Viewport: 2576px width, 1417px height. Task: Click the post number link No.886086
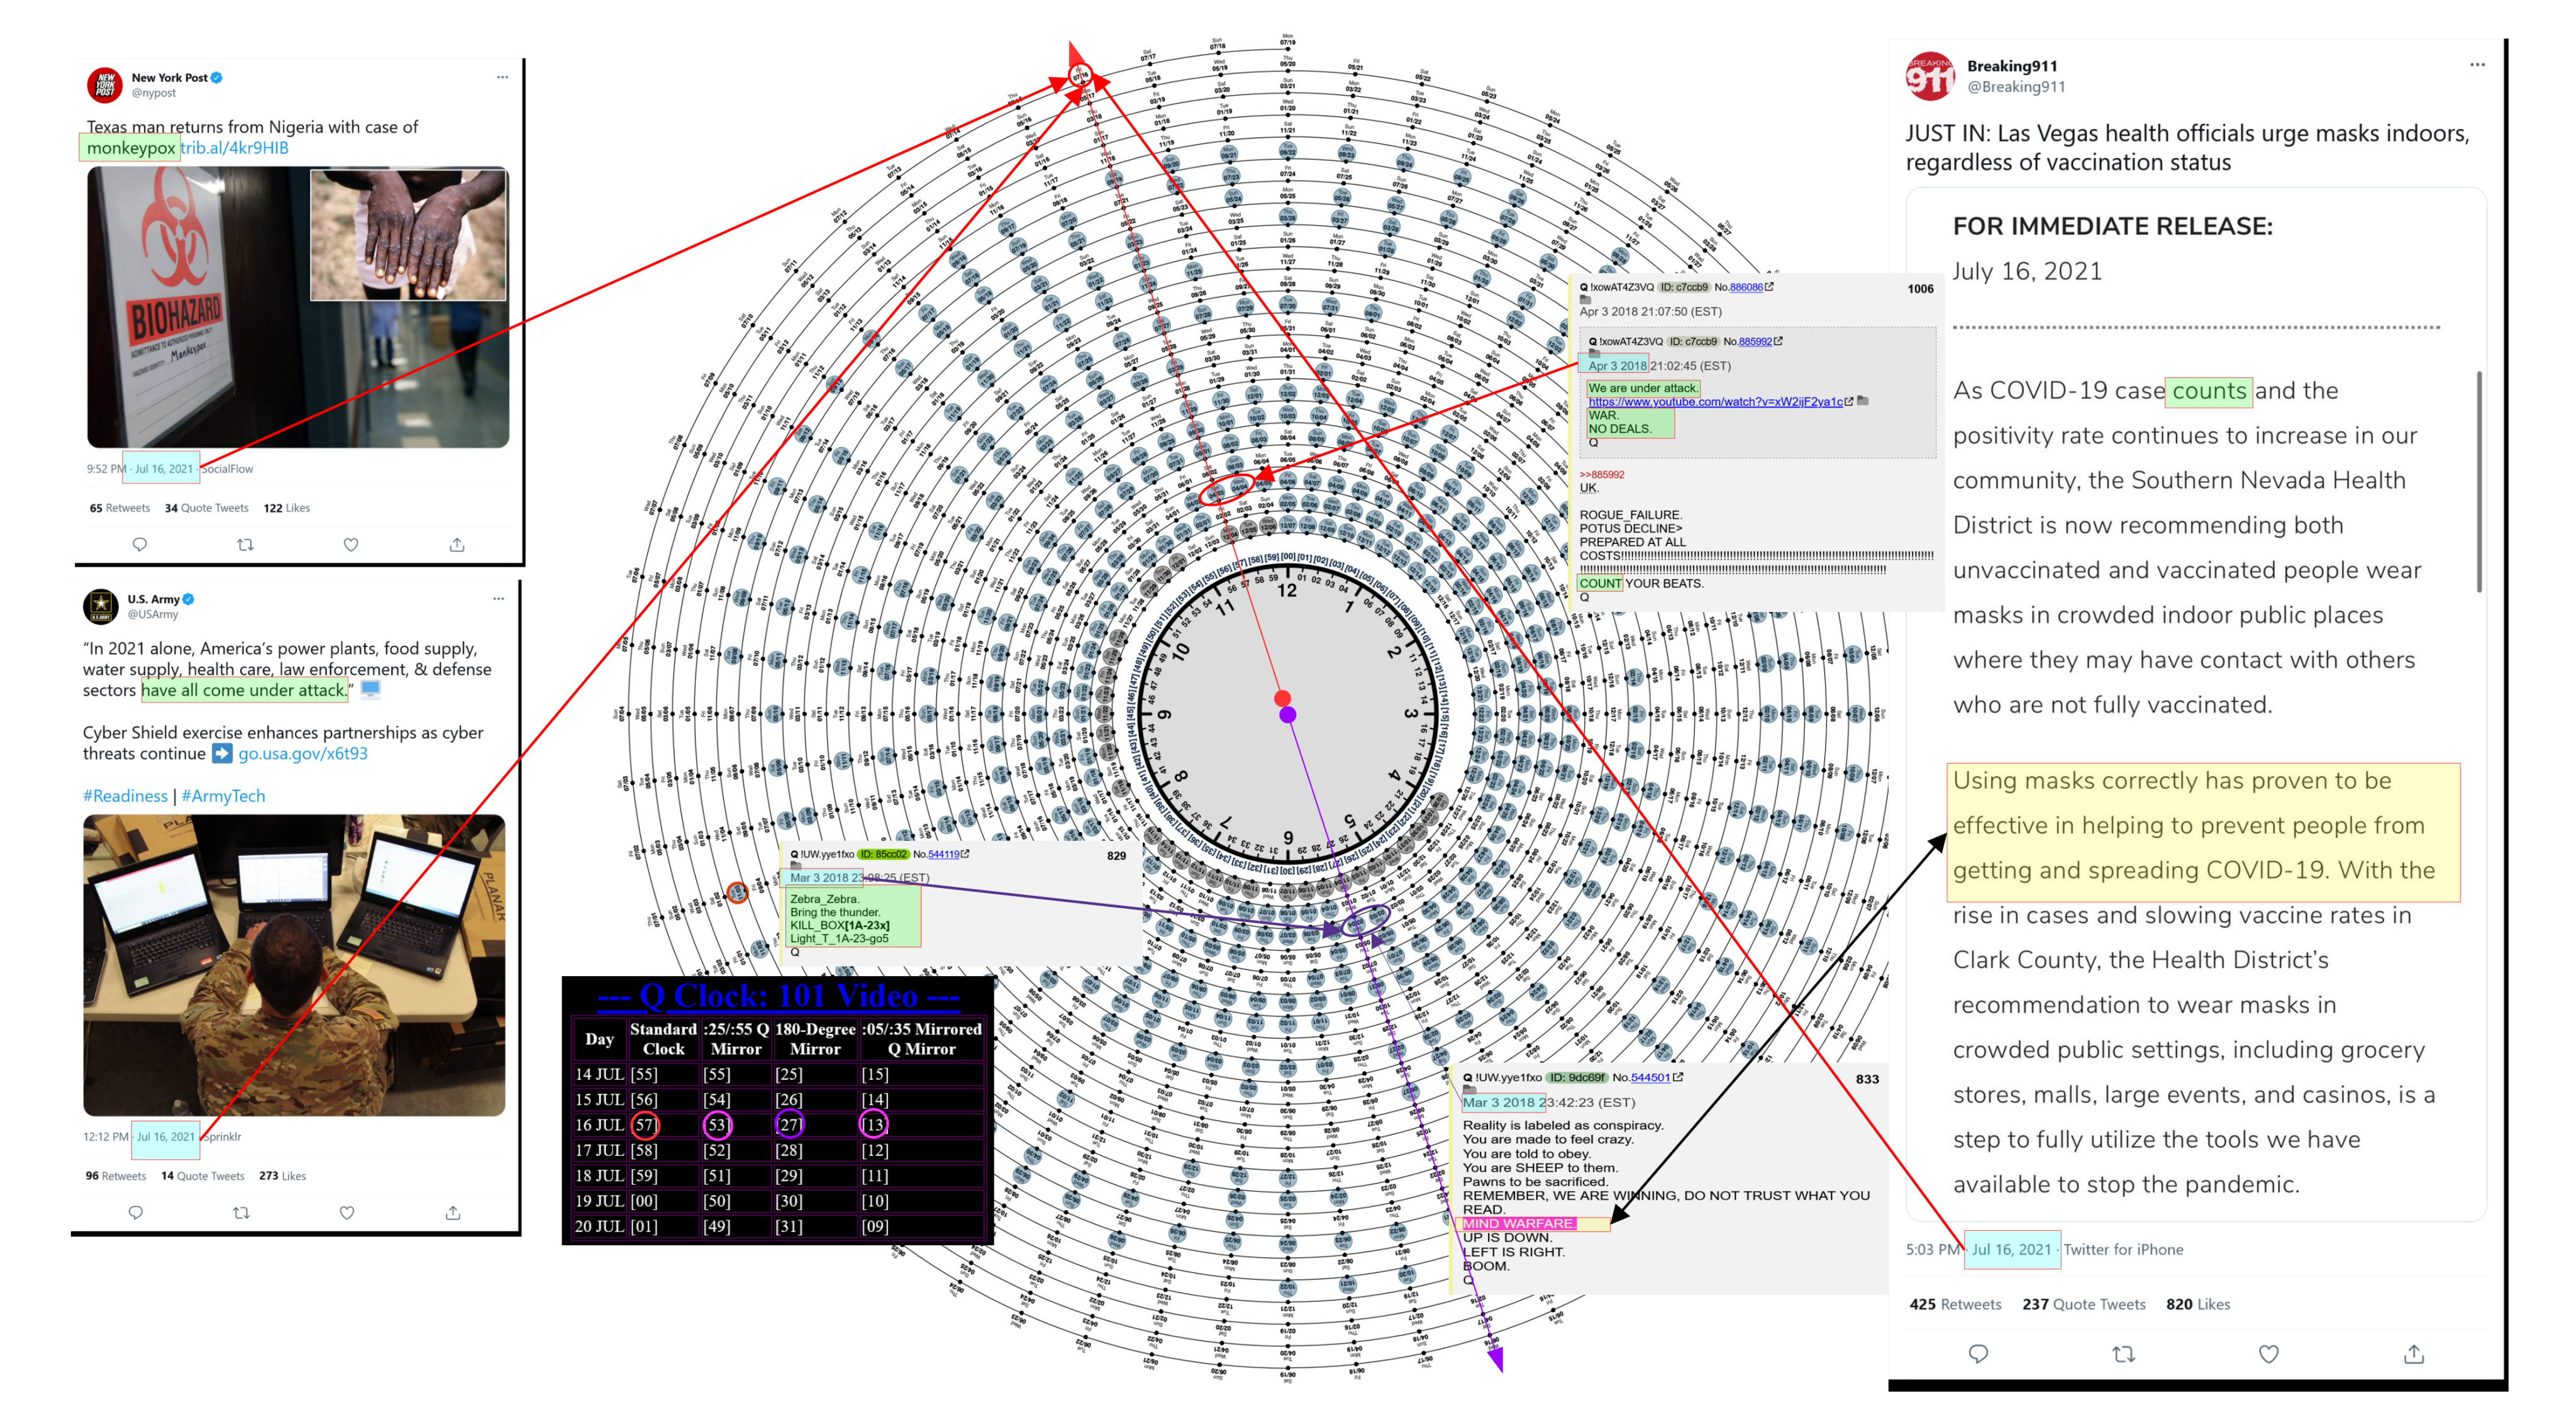1746,287
